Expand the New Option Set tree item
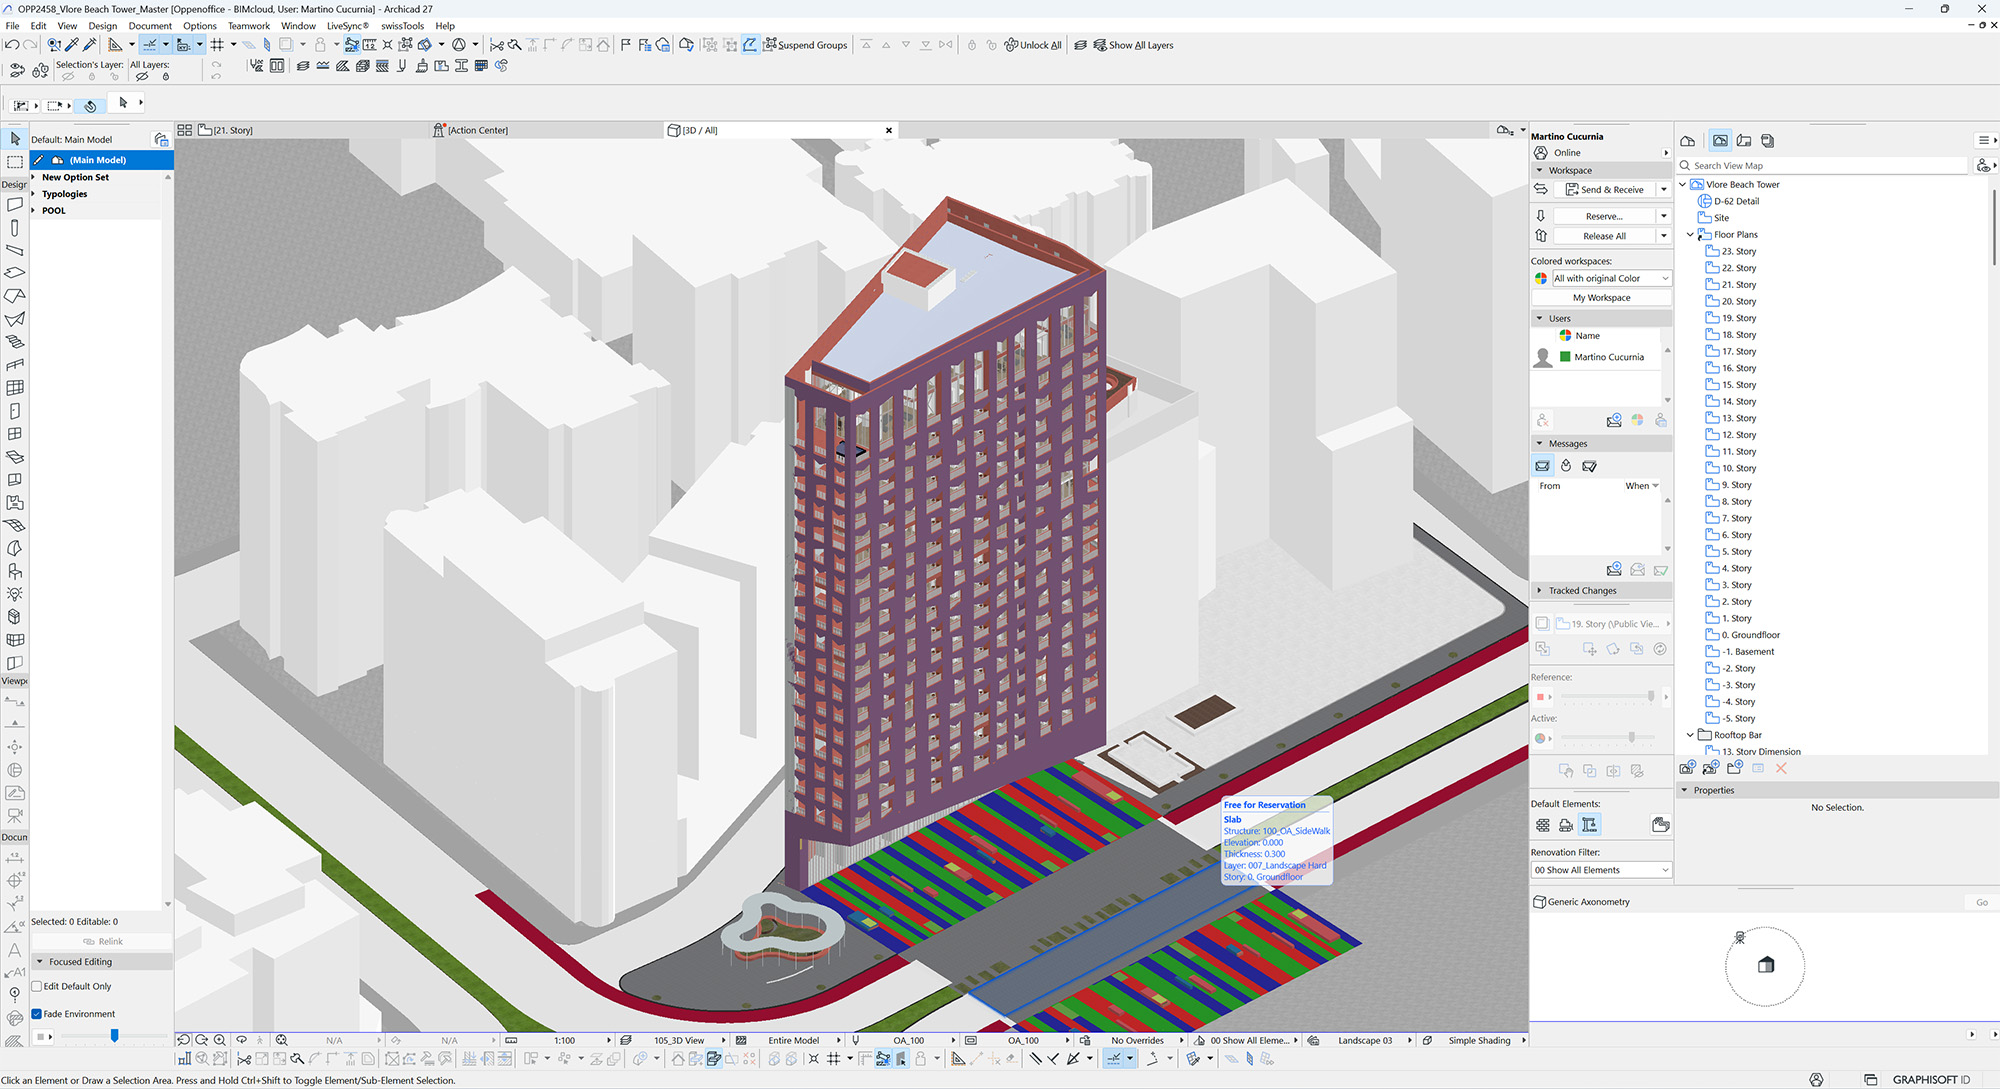2000x1089 pixels. [x=34, y=177]
